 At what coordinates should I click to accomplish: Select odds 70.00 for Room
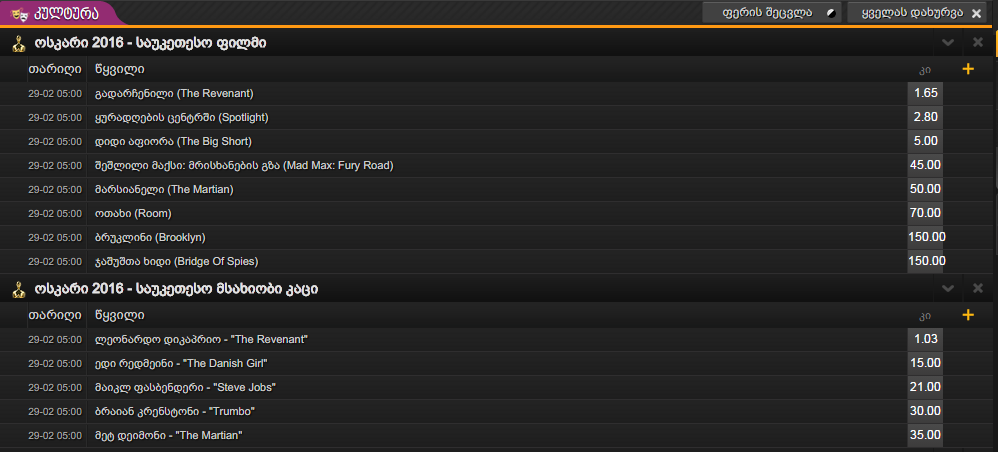925,213
